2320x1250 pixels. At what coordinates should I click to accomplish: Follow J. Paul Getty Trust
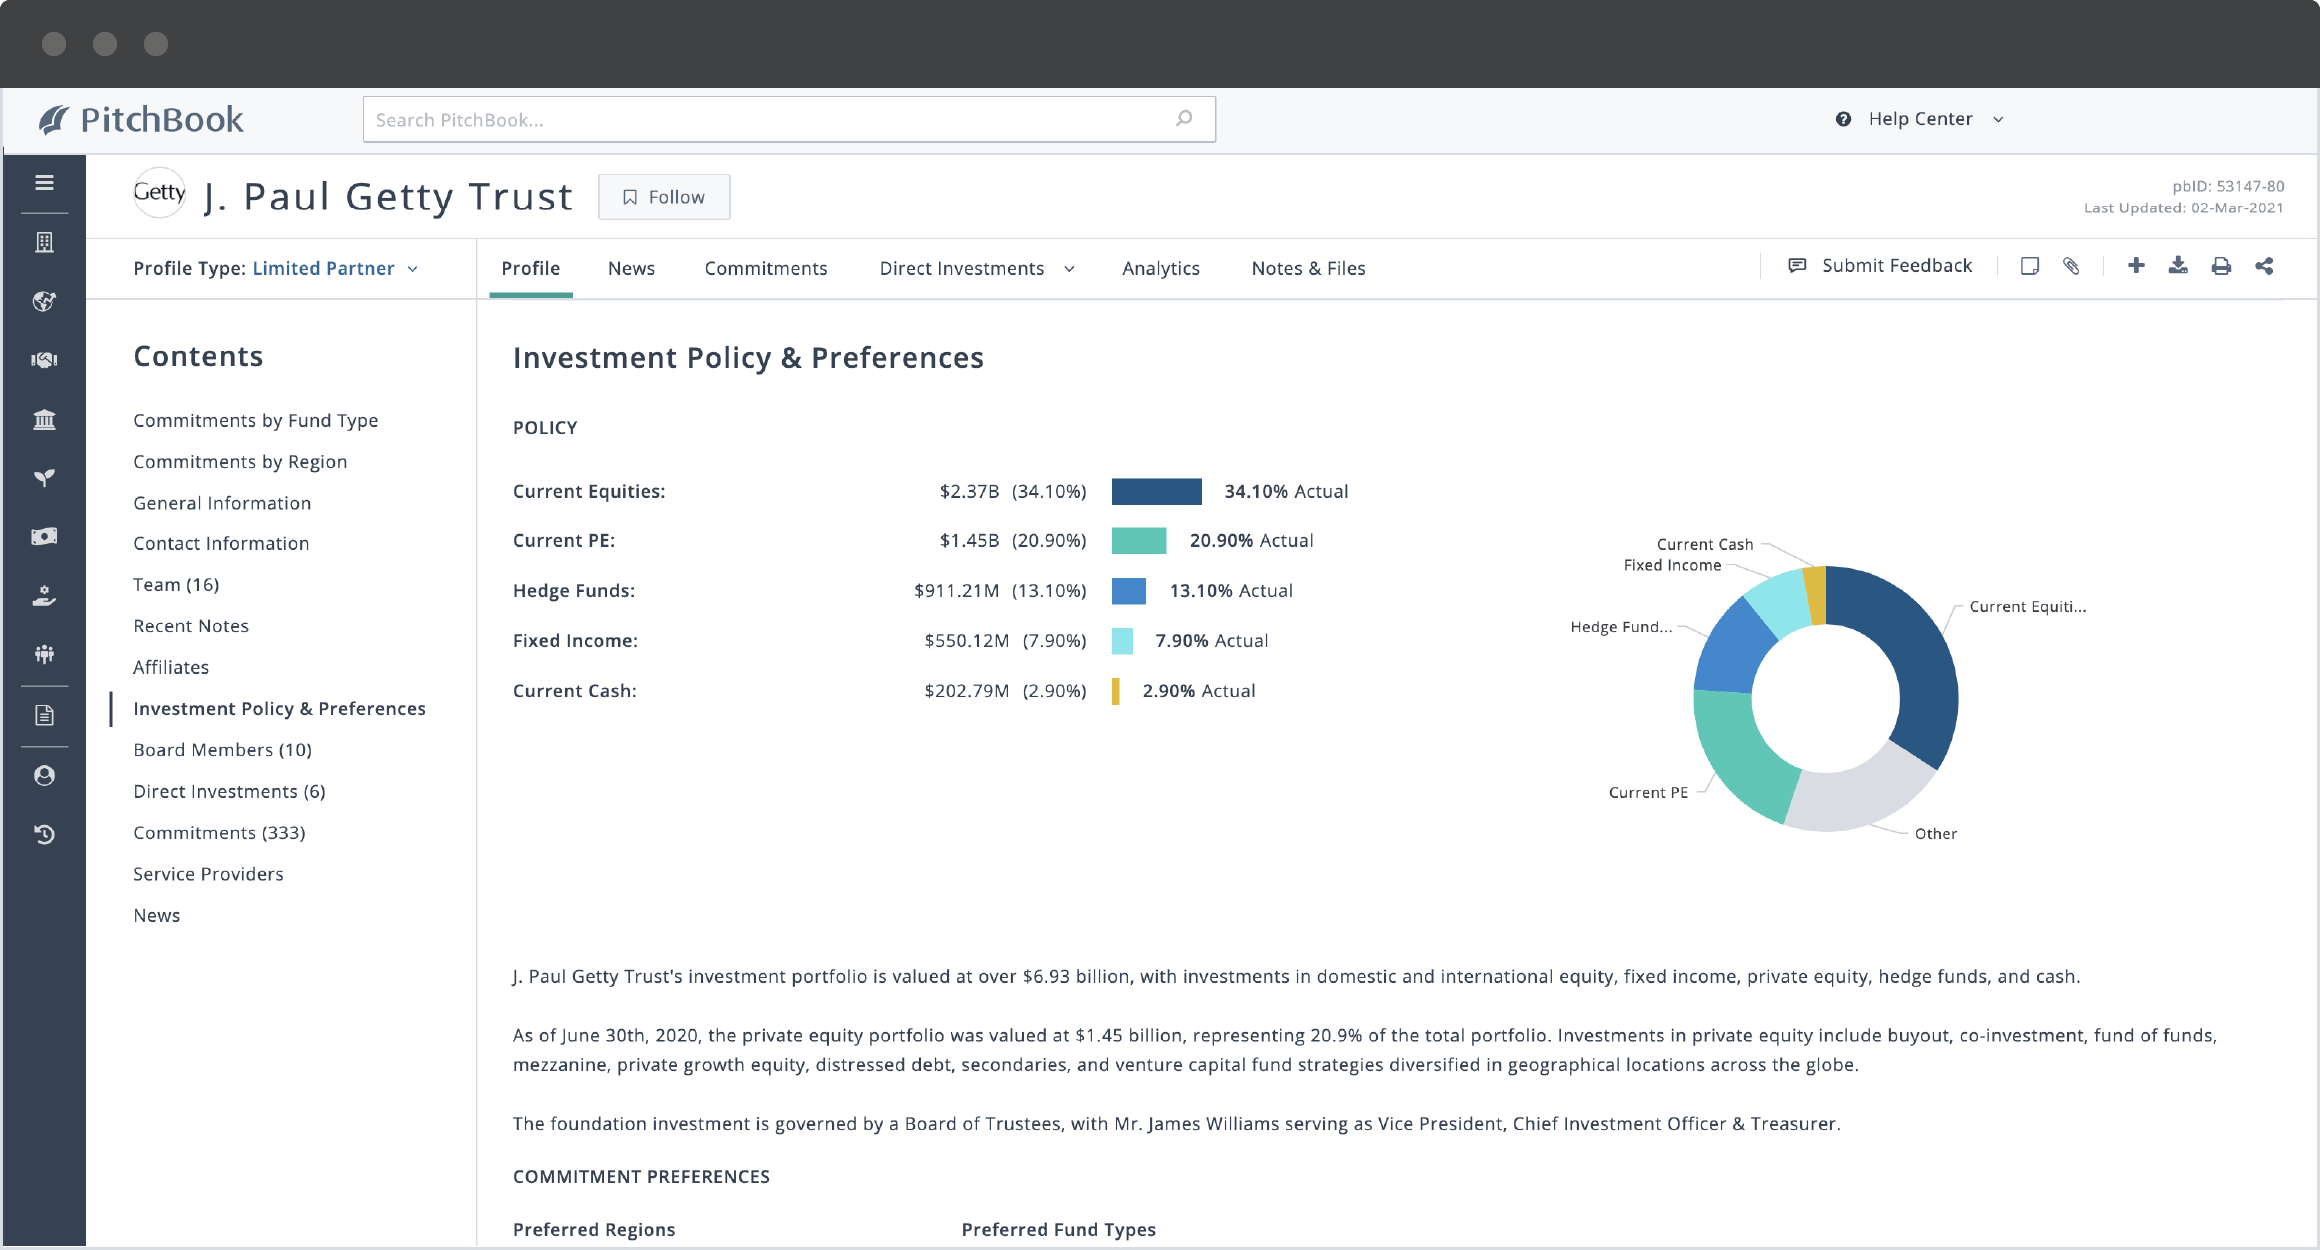663,196
